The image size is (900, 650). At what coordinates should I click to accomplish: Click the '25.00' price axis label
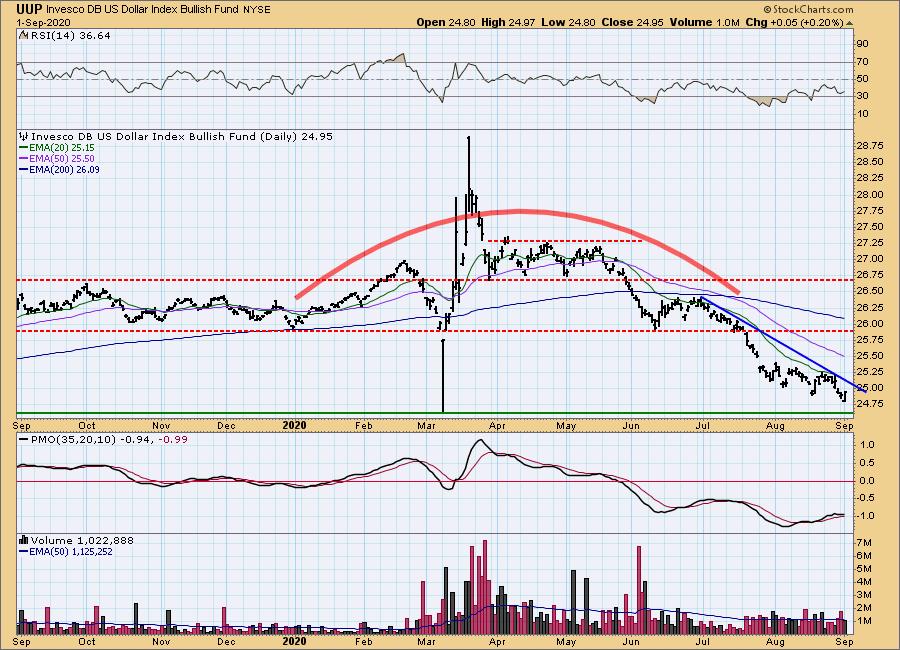869,388
